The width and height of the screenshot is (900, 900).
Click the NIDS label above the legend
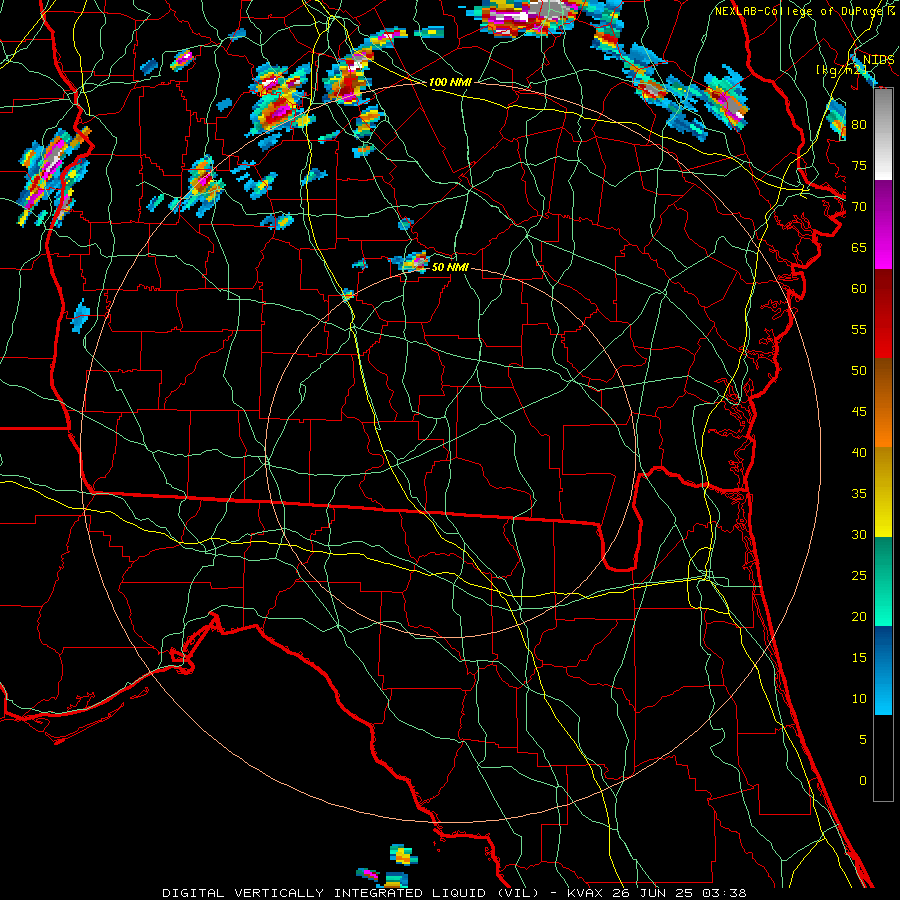[878, 60]
